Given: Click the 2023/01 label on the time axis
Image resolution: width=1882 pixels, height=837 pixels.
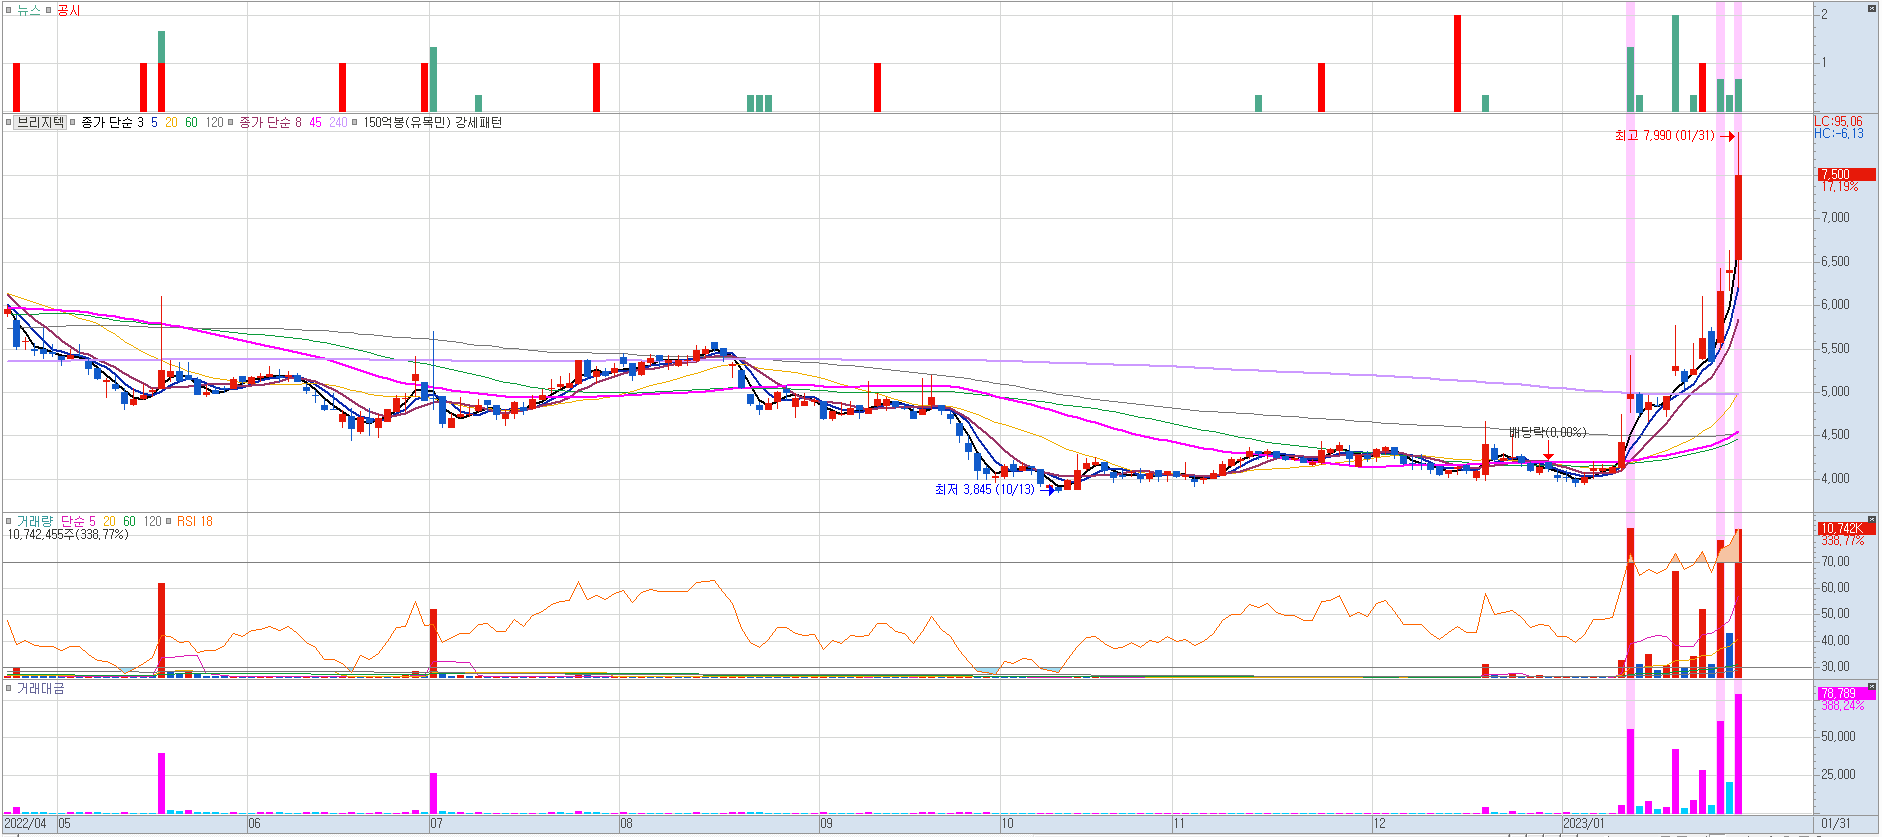Looking at the screenshot, I should pyautogui.click(x=1584, y=824).
